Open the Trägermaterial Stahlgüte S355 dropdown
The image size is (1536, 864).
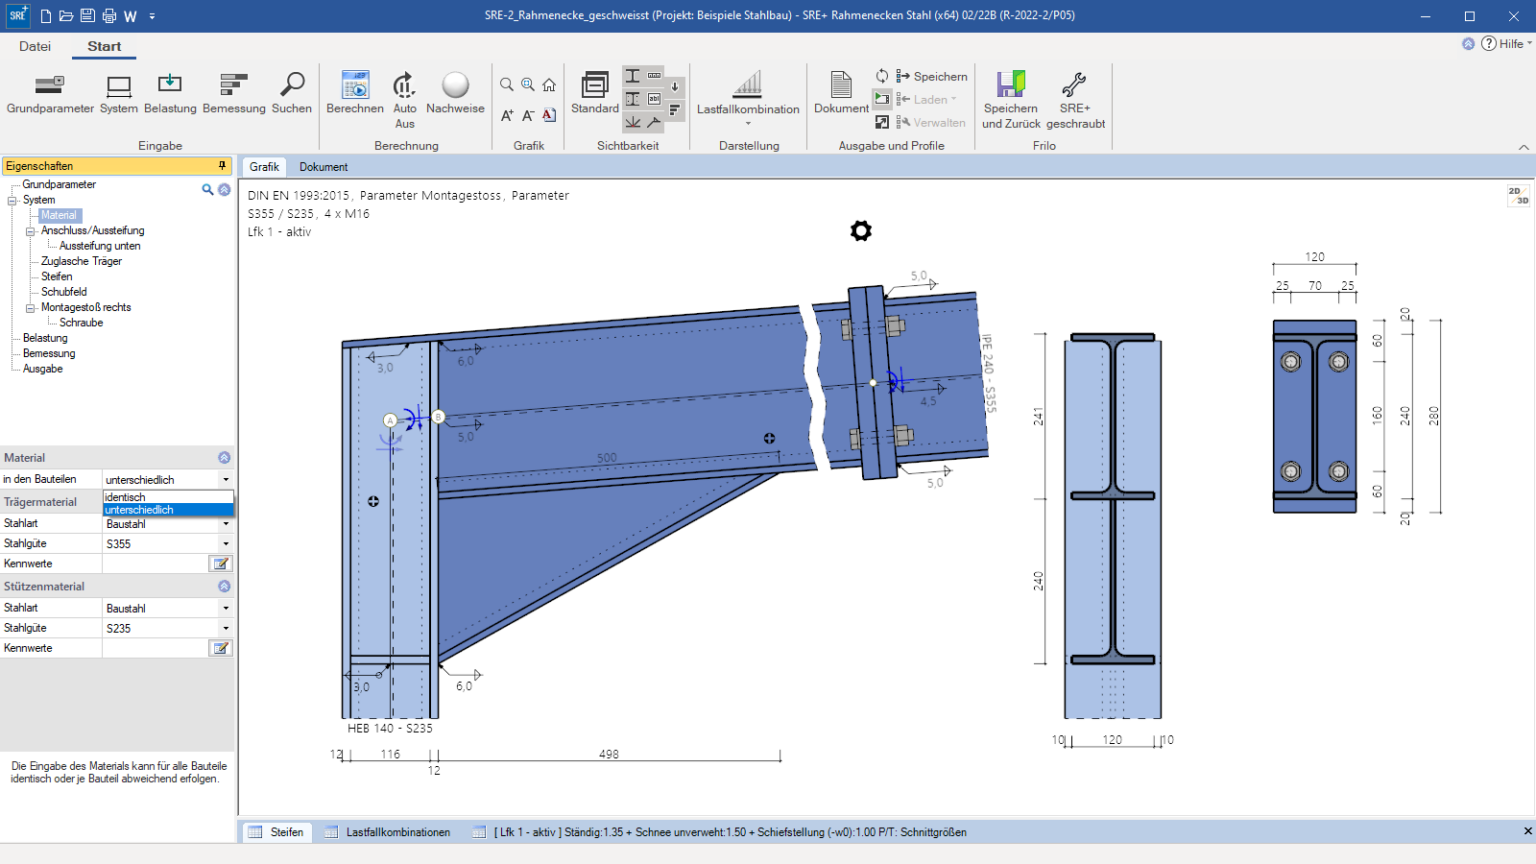(226, 544)
